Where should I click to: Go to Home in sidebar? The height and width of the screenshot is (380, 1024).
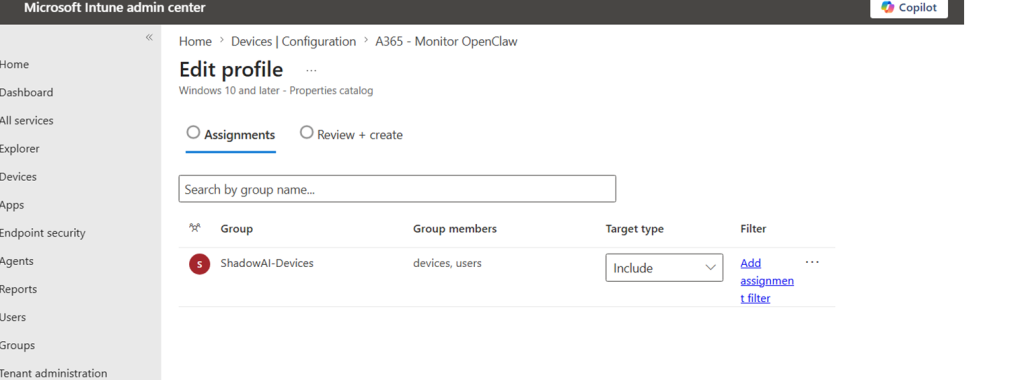click(14, 65)
